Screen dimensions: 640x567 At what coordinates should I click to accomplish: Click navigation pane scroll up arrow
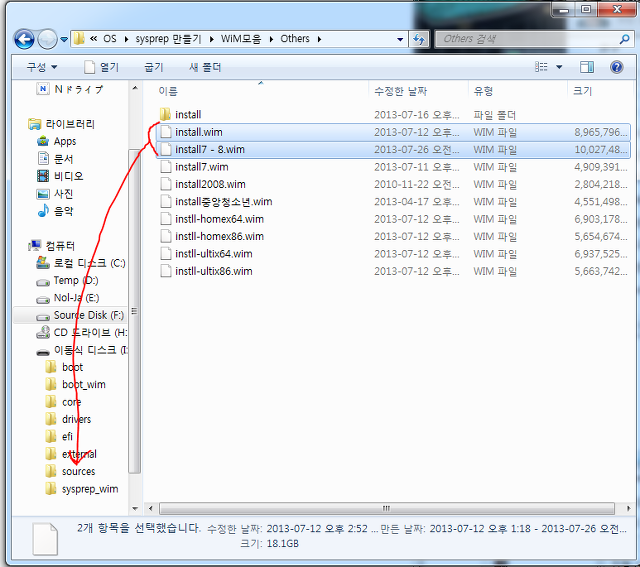pyautogui.click(x=135, y=88)
